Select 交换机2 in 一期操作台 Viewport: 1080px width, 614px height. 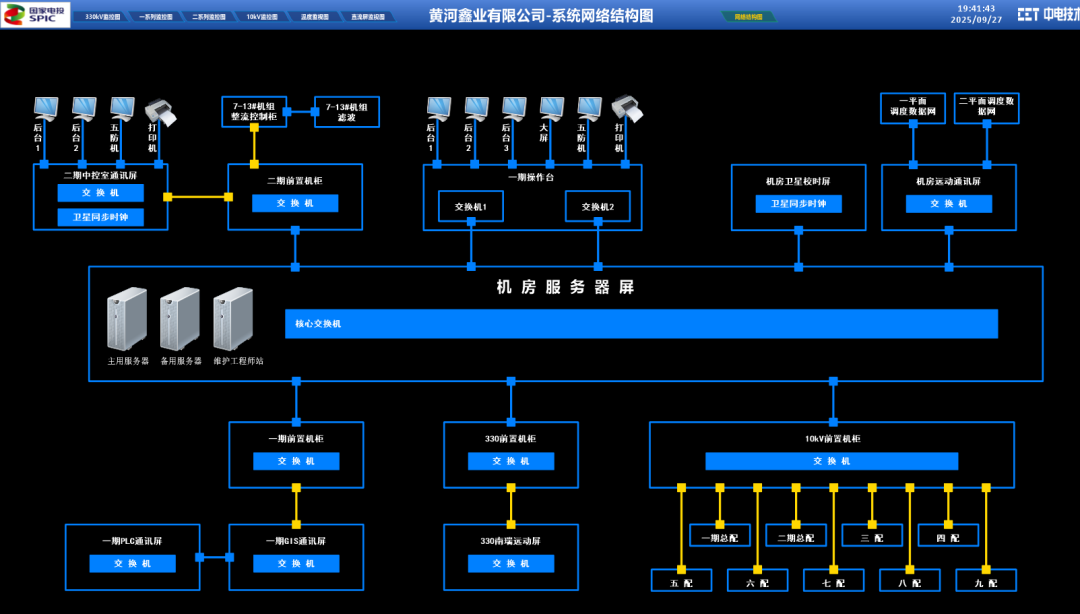pos(597,207)
